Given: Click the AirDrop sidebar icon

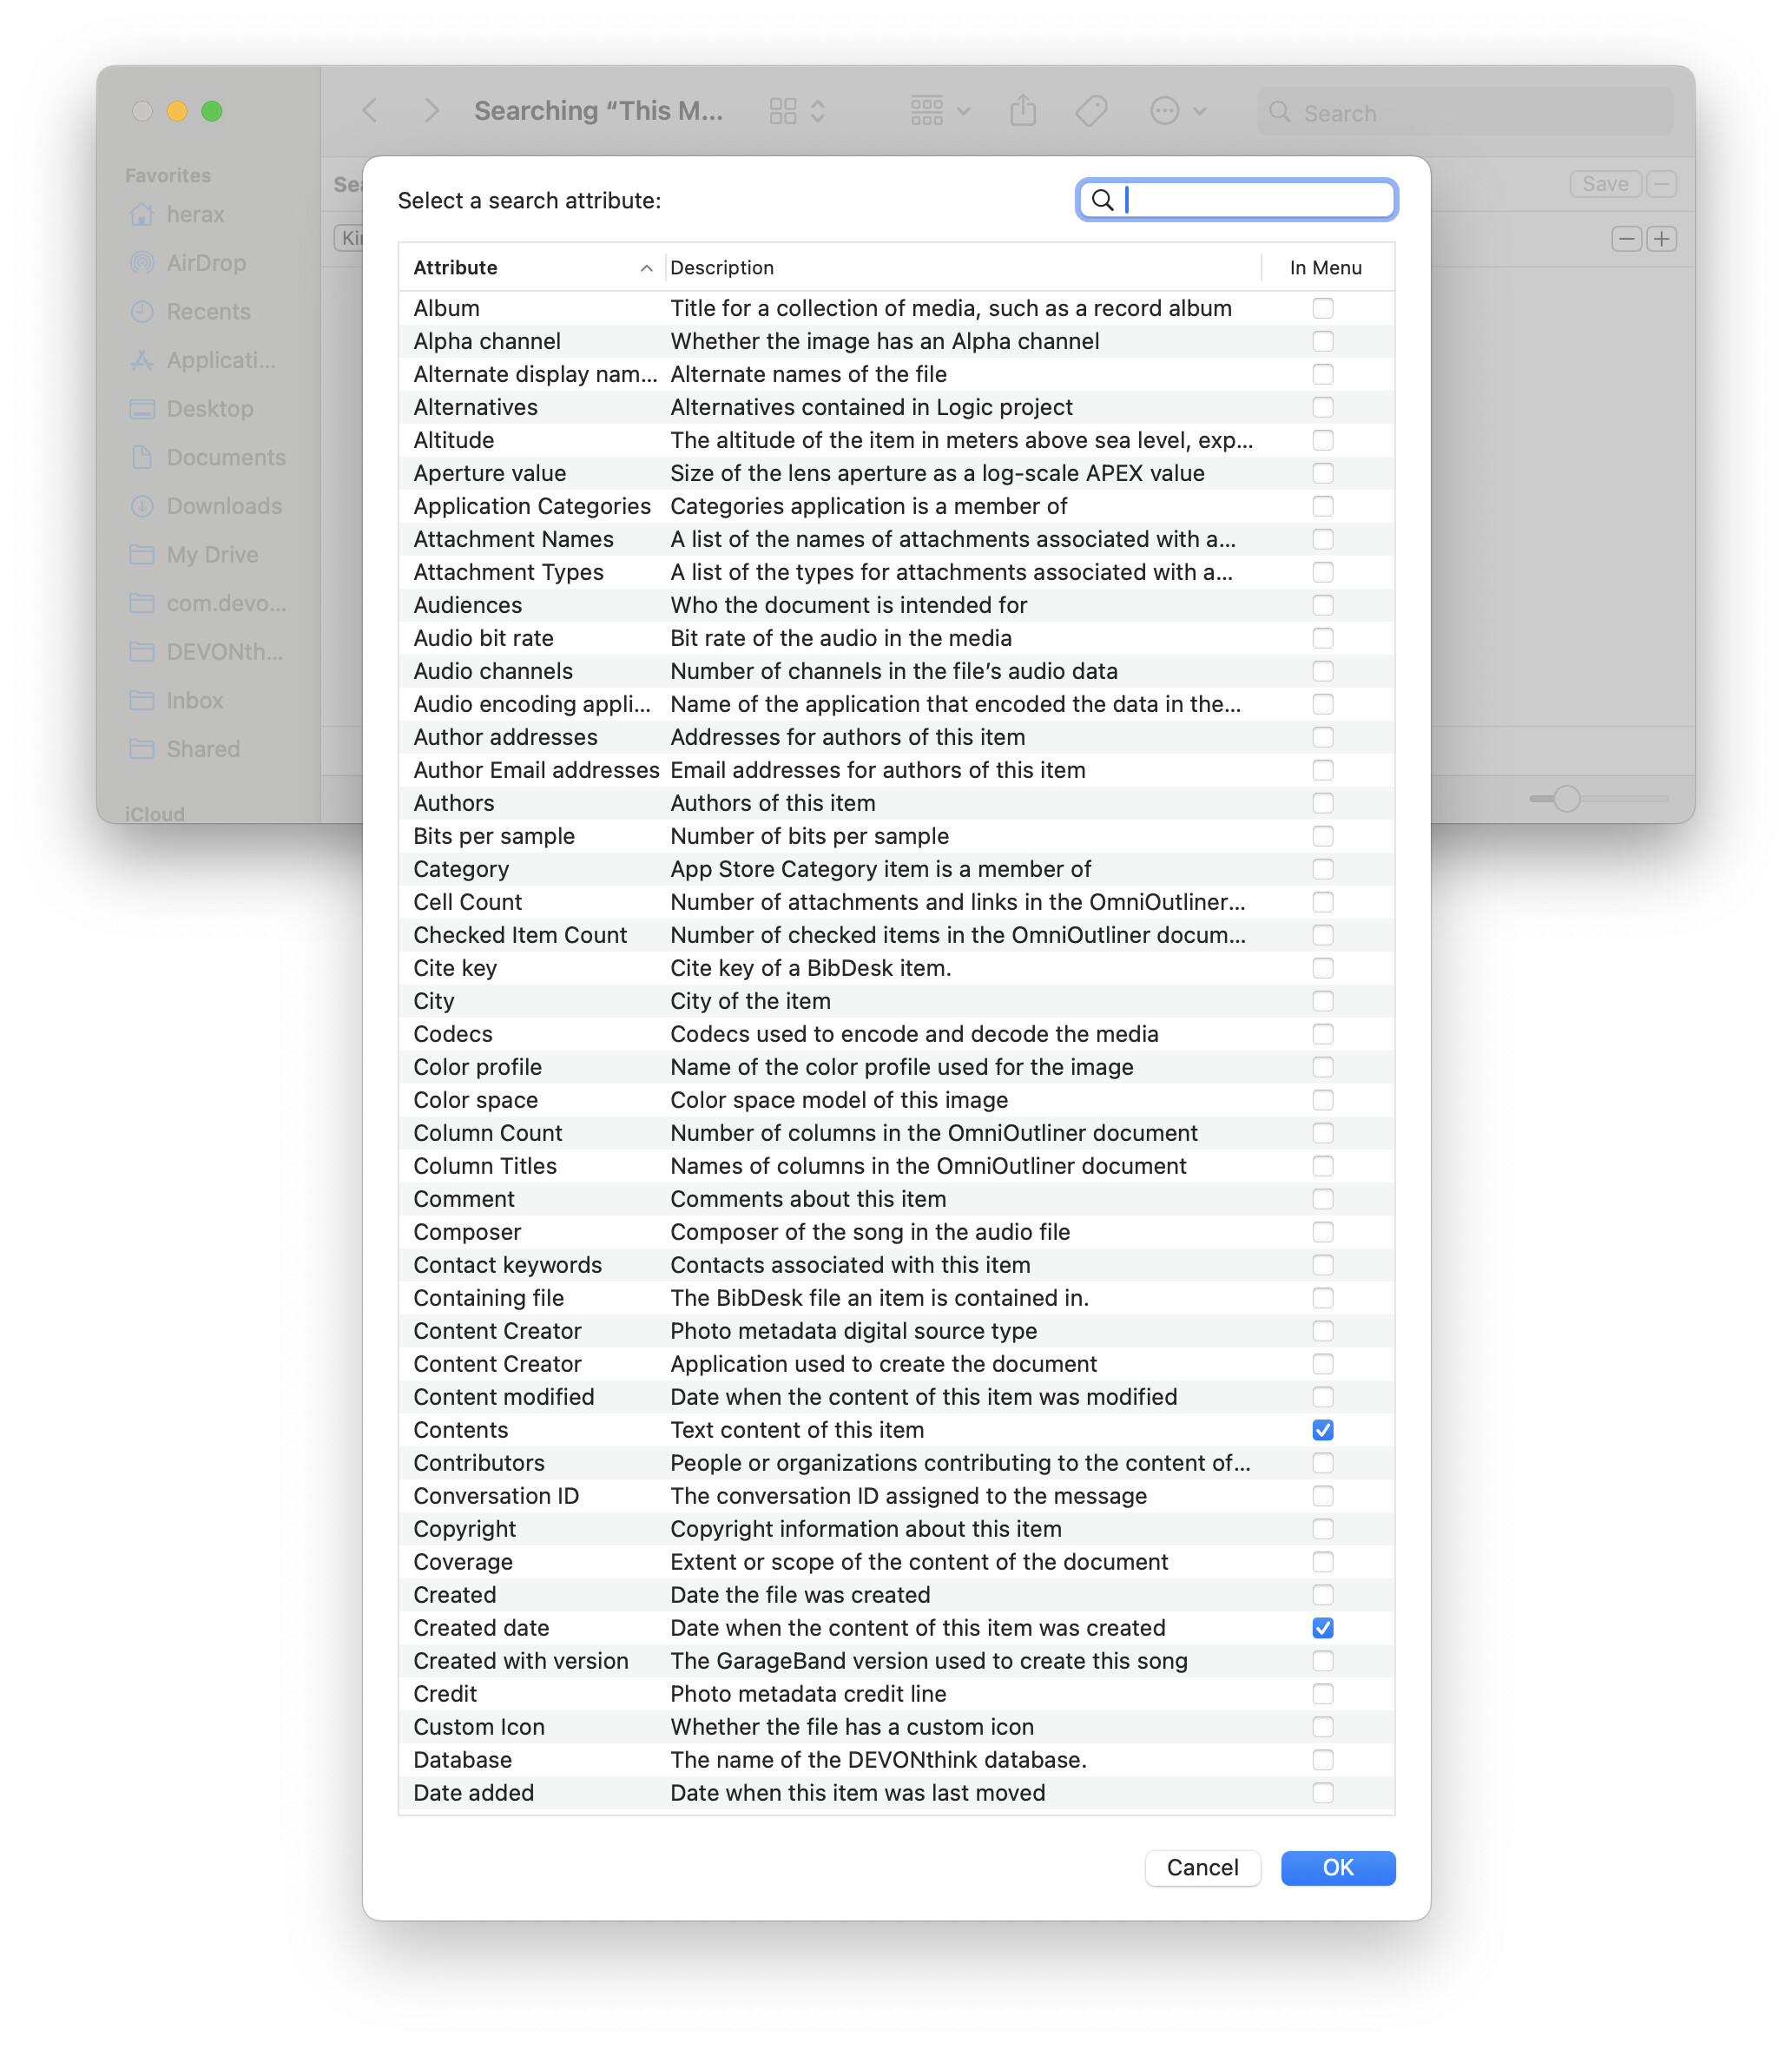Looking at the screenshot, I should point(142,263).
